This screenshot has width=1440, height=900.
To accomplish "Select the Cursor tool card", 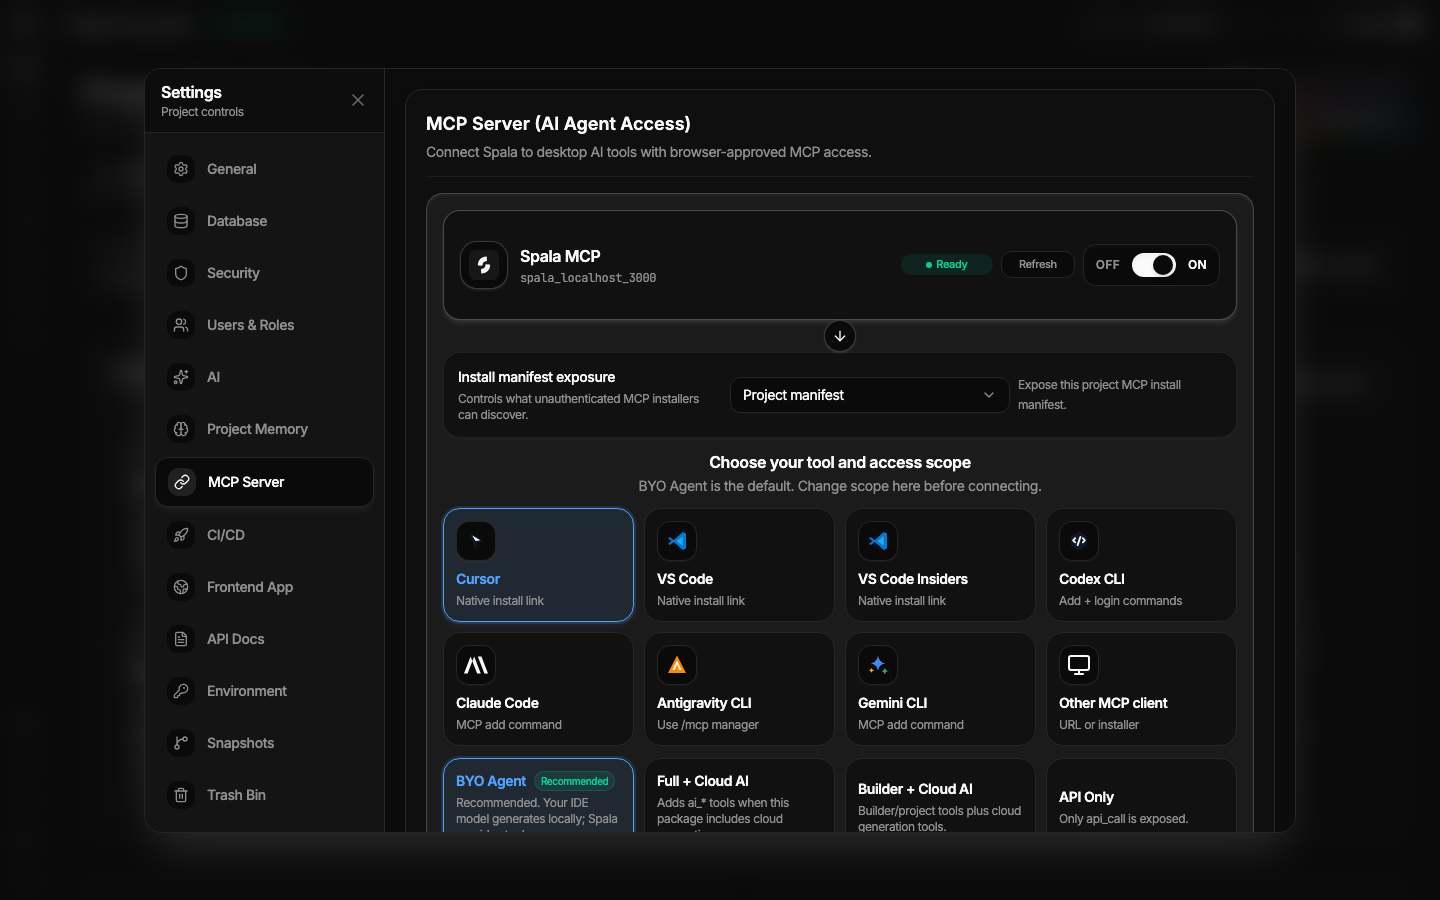I will point(538,565).
